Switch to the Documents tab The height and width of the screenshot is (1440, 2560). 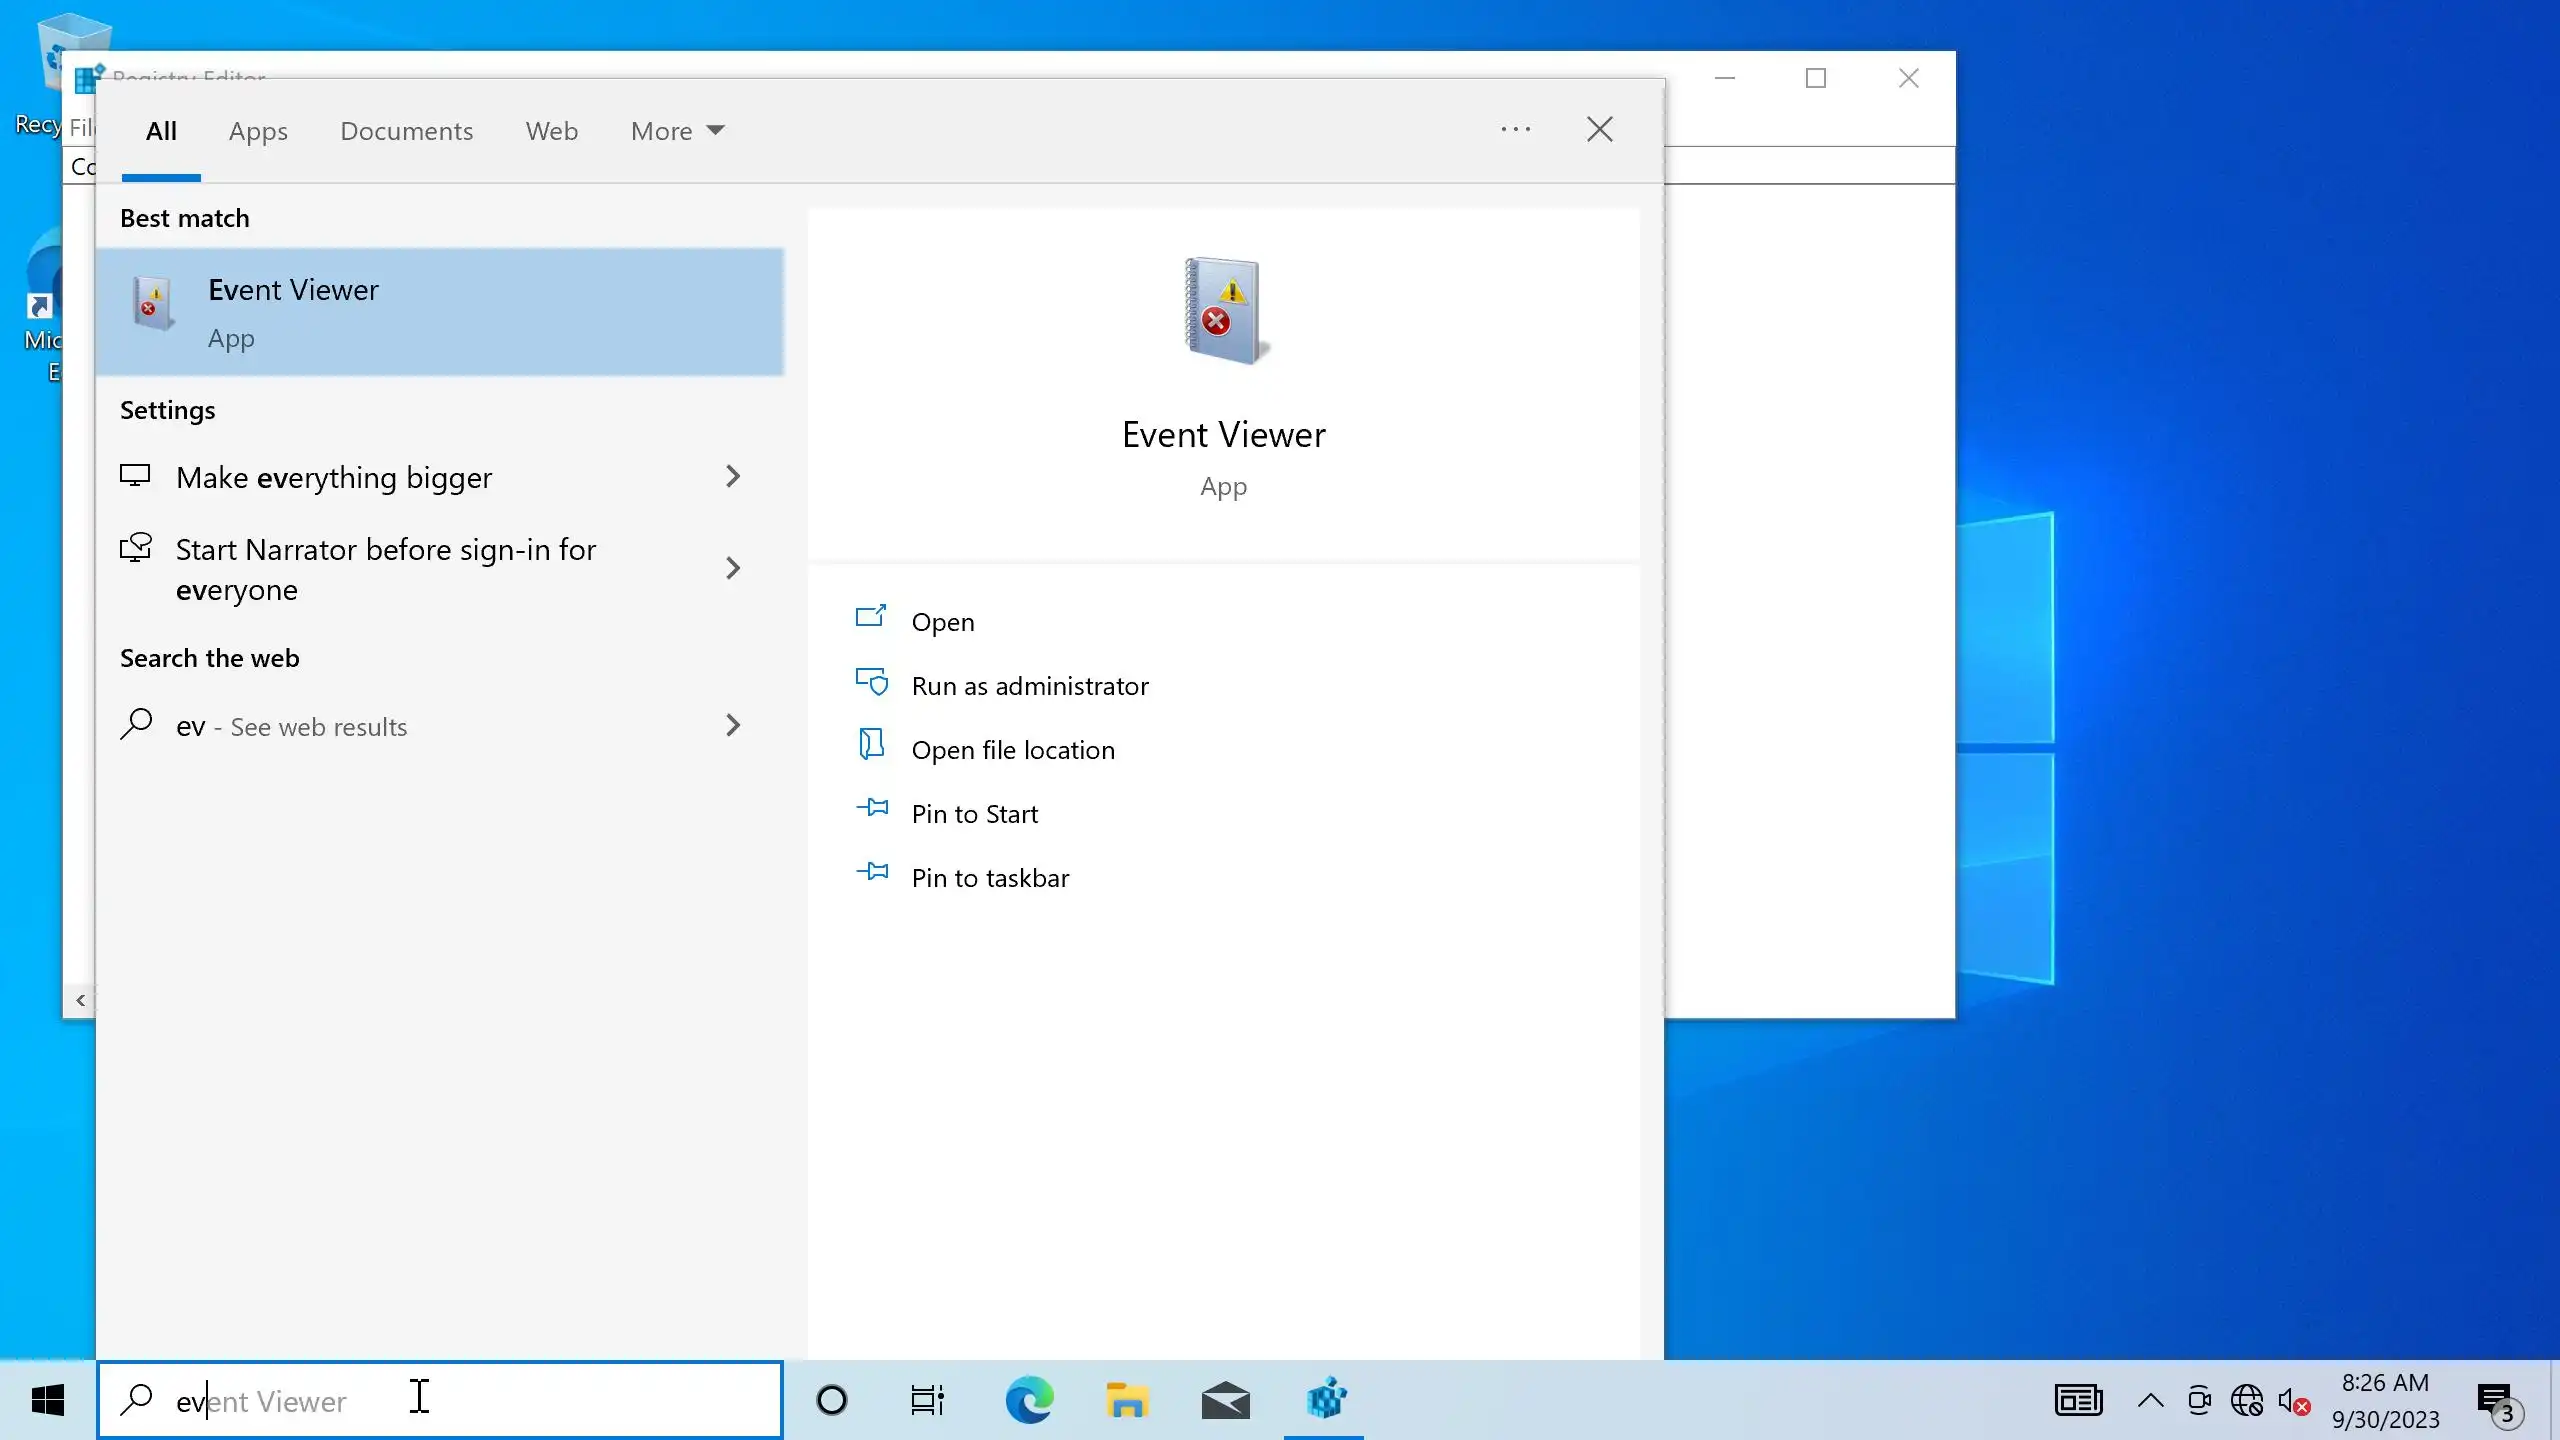coord(406,131)
